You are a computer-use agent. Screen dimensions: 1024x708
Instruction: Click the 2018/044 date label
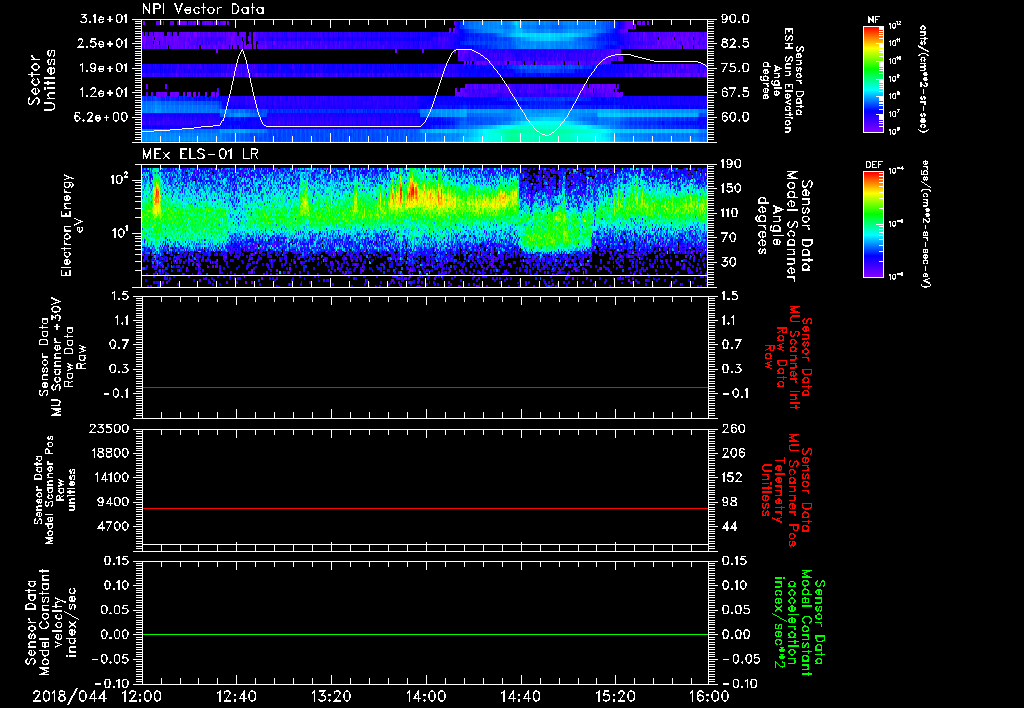(x=68, y=696)
